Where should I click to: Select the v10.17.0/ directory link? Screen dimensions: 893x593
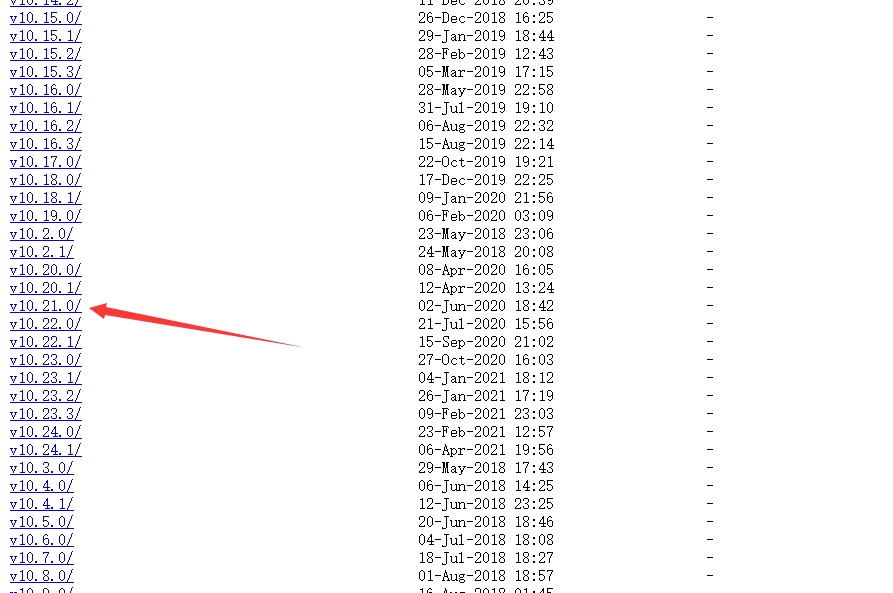pos(46,162)
